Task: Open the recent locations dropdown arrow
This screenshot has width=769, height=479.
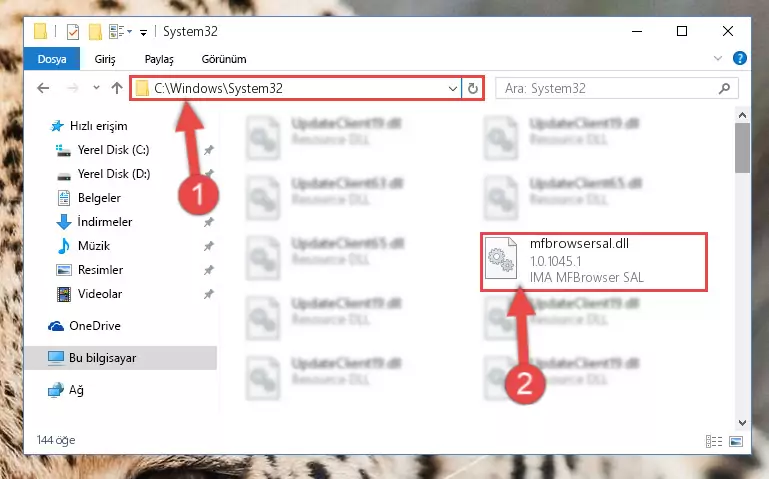Action: click(96, 88)
